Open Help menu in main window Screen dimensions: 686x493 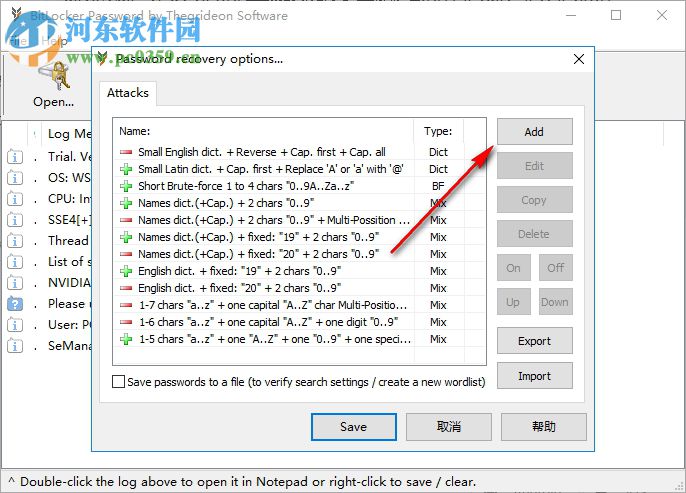coord(54,41)
